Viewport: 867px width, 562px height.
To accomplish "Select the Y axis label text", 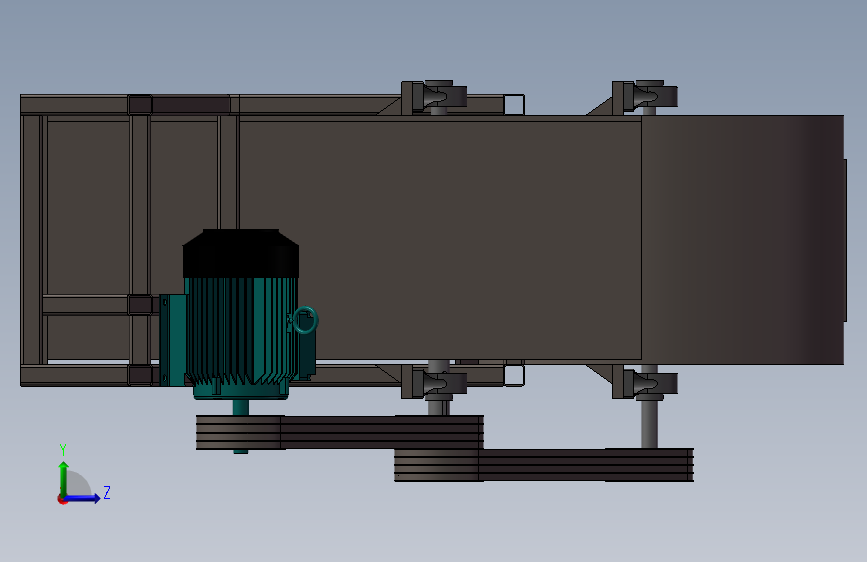I will click(x=63, y=450).
